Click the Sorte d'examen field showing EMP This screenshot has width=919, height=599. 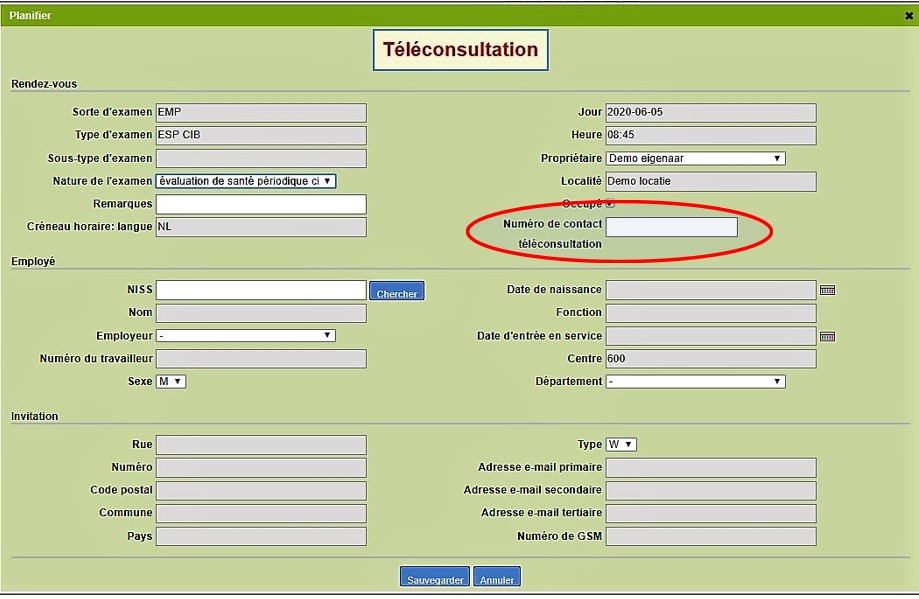point(261,113)
